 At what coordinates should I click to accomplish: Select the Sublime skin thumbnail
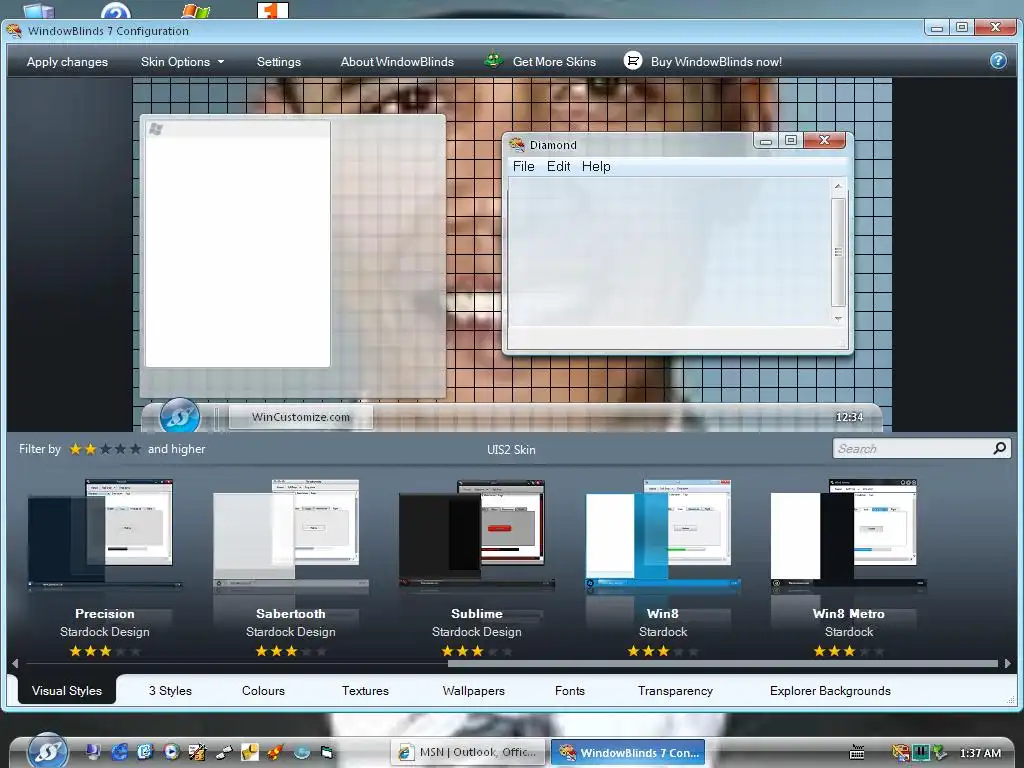click(477, 535)
